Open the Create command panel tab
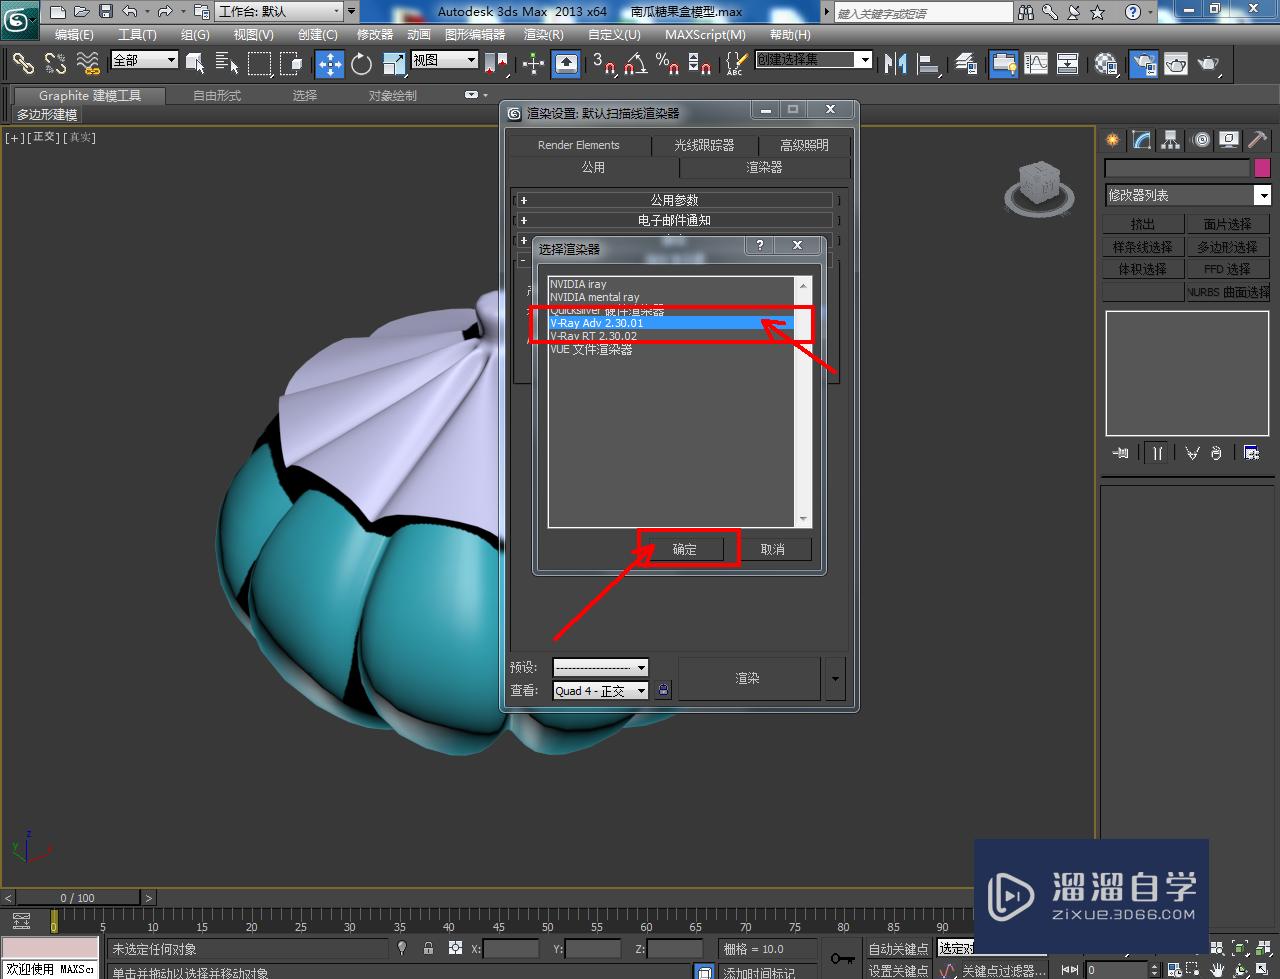Screen dimensions: 1280x979 1113,140
